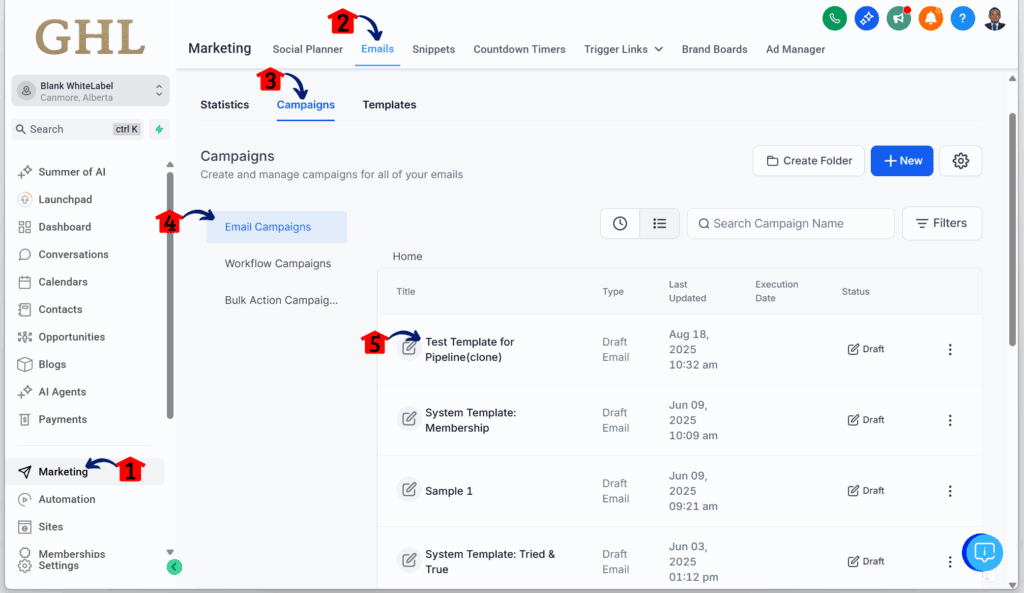
Task: Click the sidebar scroll down arrow
Action: [x=170, y=553]
